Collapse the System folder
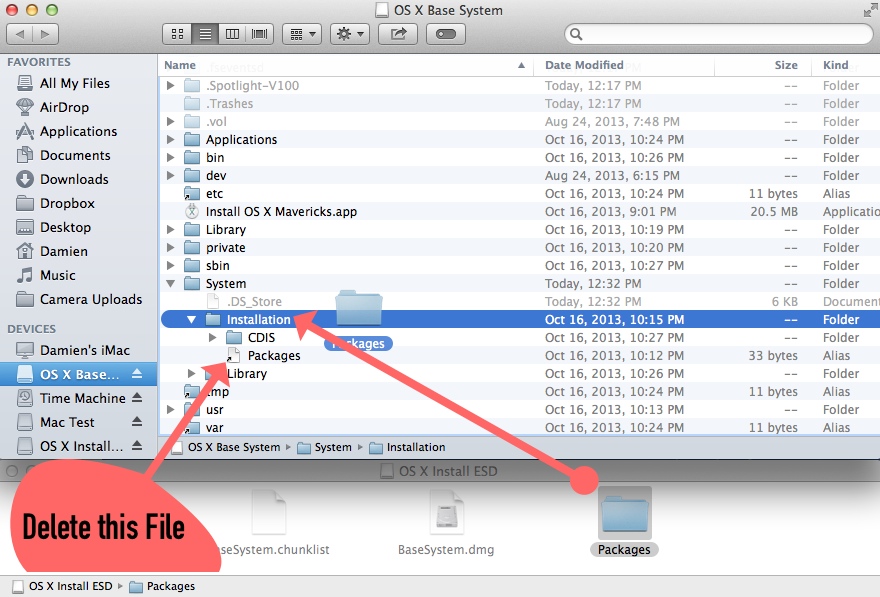This screenshot has width=880, height=597. pyautogui.click(x=171, y=283)
